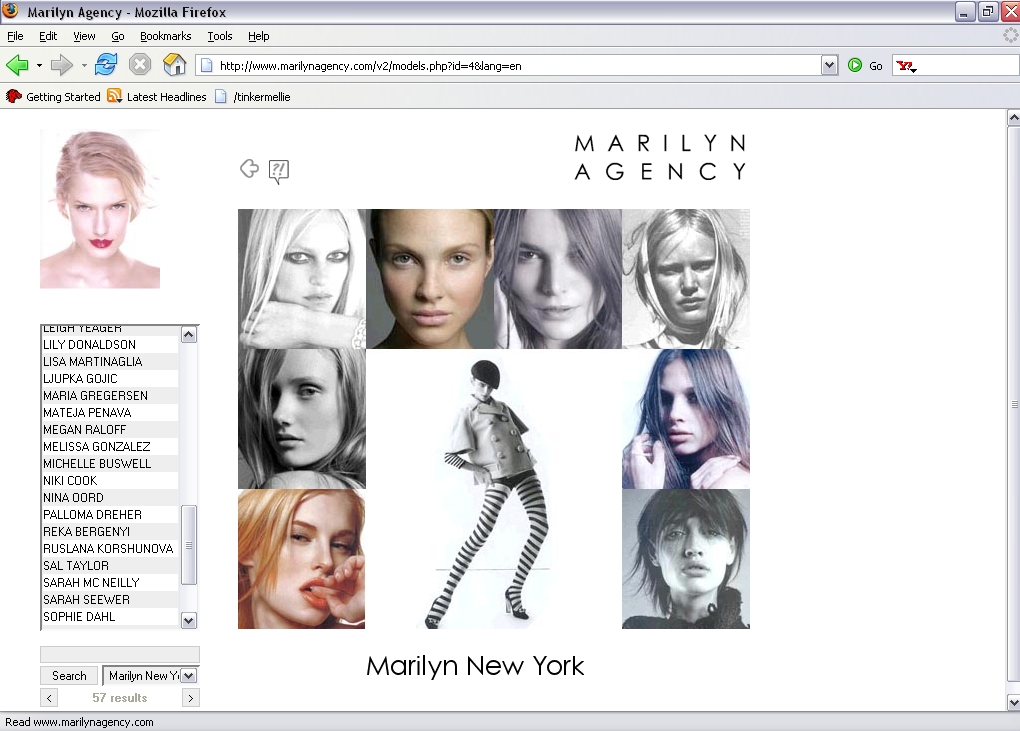Go to the next results page
Screen dimensions: 1020x731
click(x=191, y=698)
